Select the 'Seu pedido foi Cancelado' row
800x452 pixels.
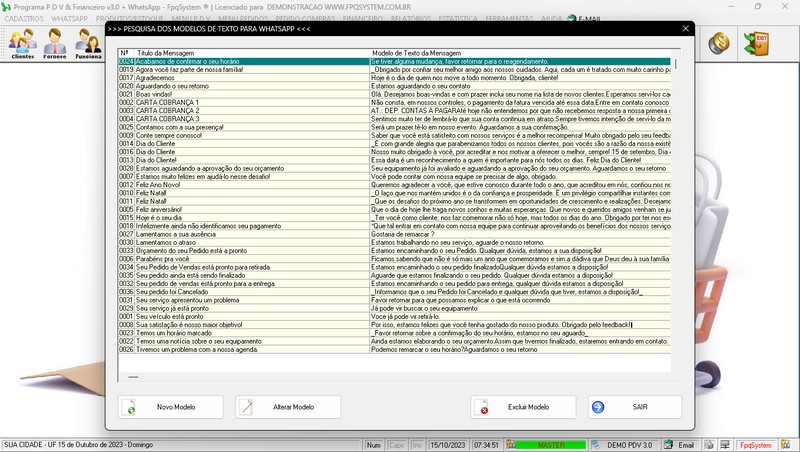[394, 292]
